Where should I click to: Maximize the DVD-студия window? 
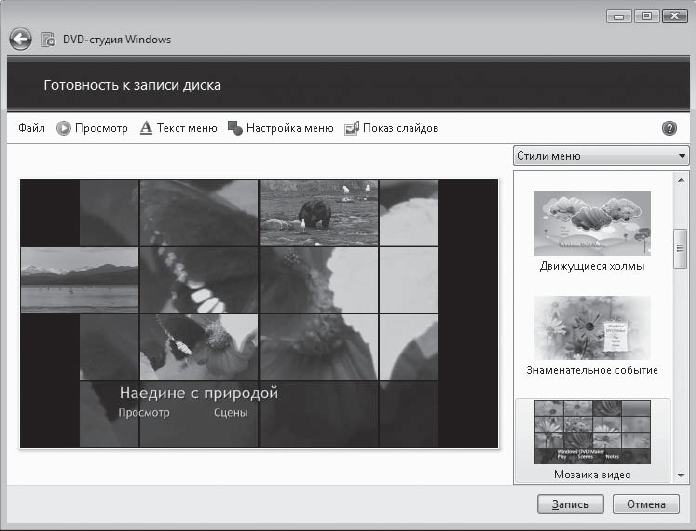coord(647,16)
